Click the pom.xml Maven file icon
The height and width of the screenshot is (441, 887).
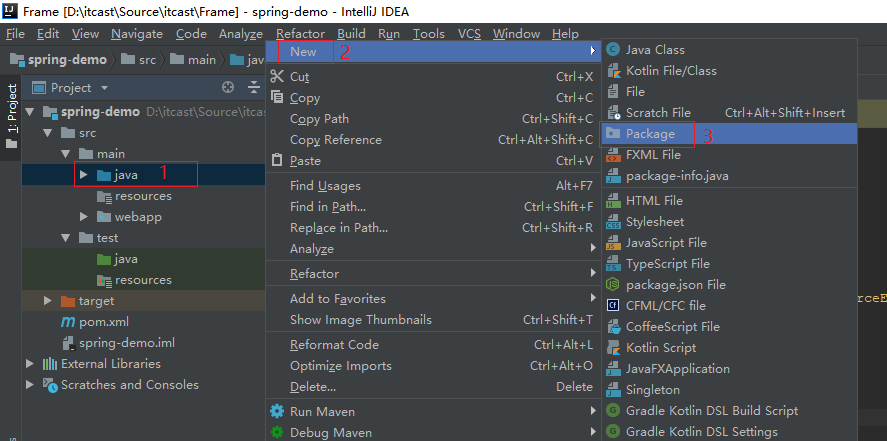[x=68, y=322]
